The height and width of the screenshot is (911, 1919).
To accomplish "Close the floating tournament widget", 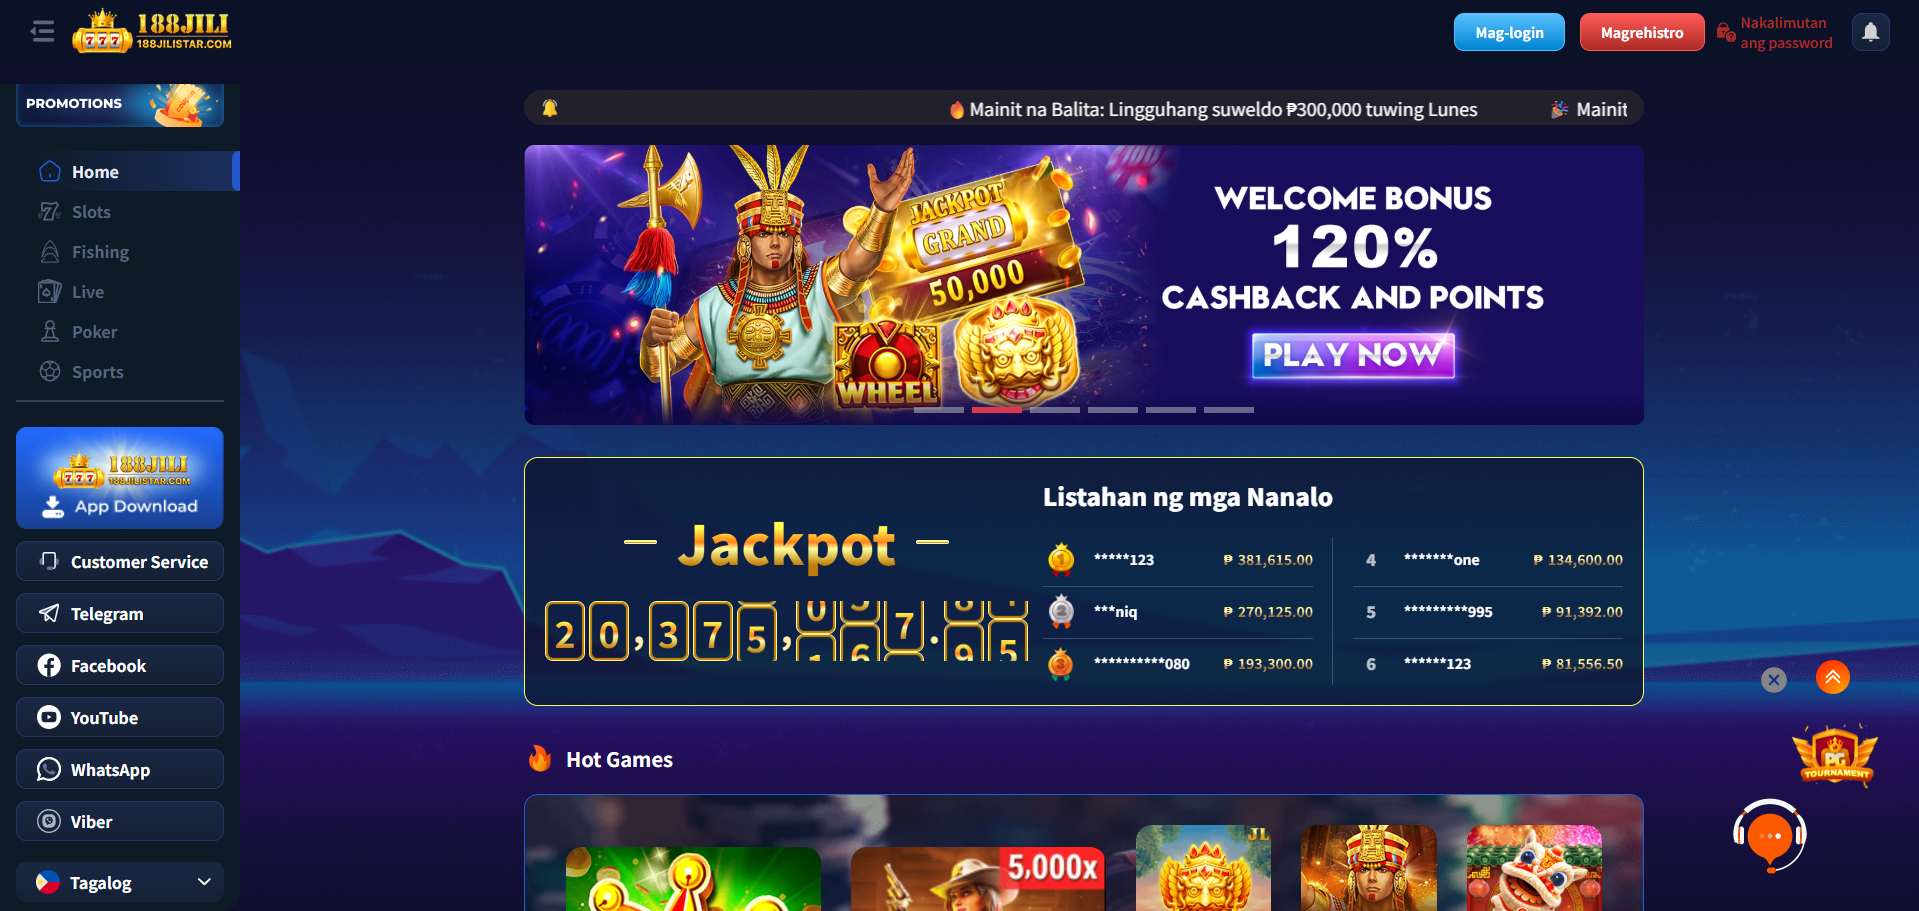I will tap(1773, 680).
